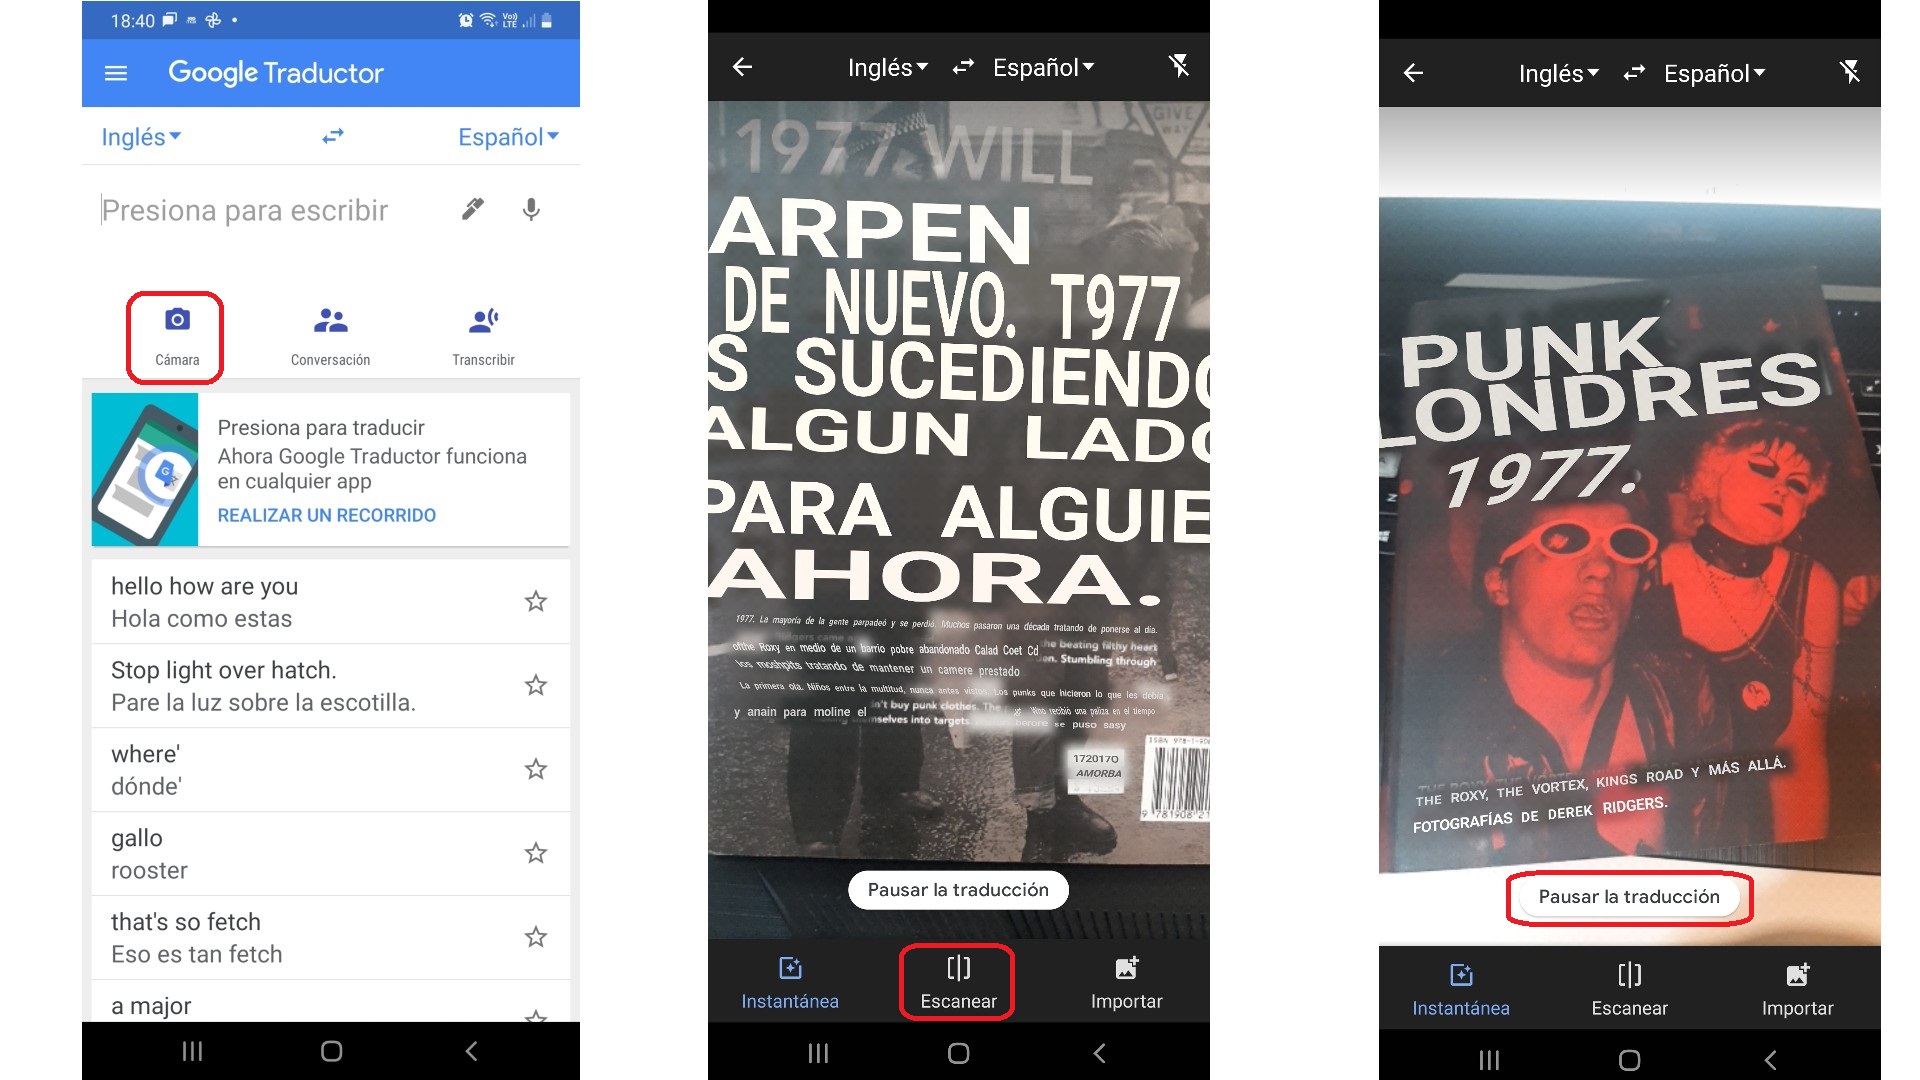Open the hamburger navigation menu
This screenshot has width=1920, height=1080.
tap(115, 72)
